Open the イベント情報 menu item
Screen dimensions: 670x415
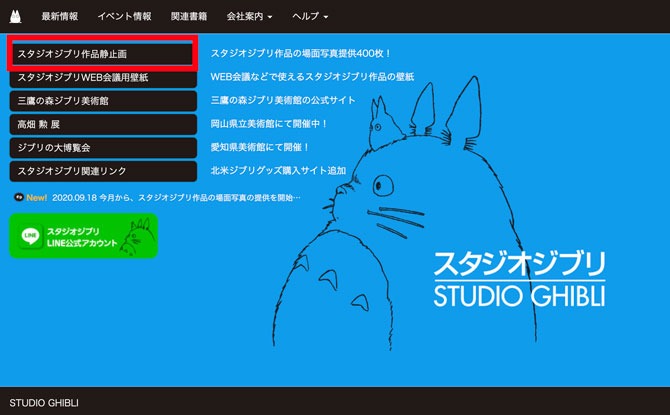pos(124,16)
